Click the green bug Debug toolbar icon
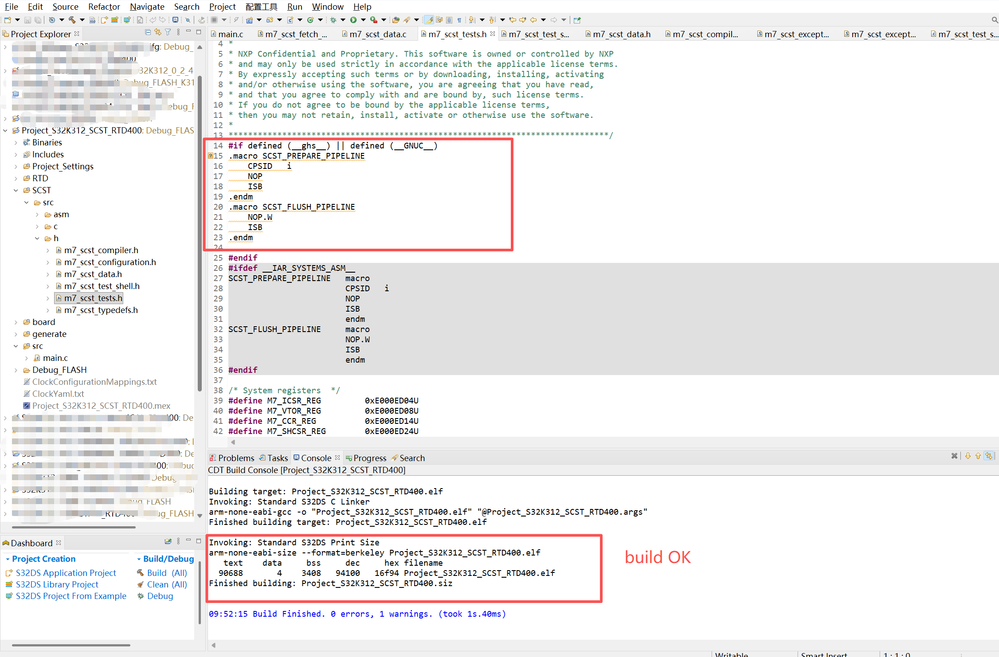Viewport: 999px width, 657px height. (x=333, y=20)
